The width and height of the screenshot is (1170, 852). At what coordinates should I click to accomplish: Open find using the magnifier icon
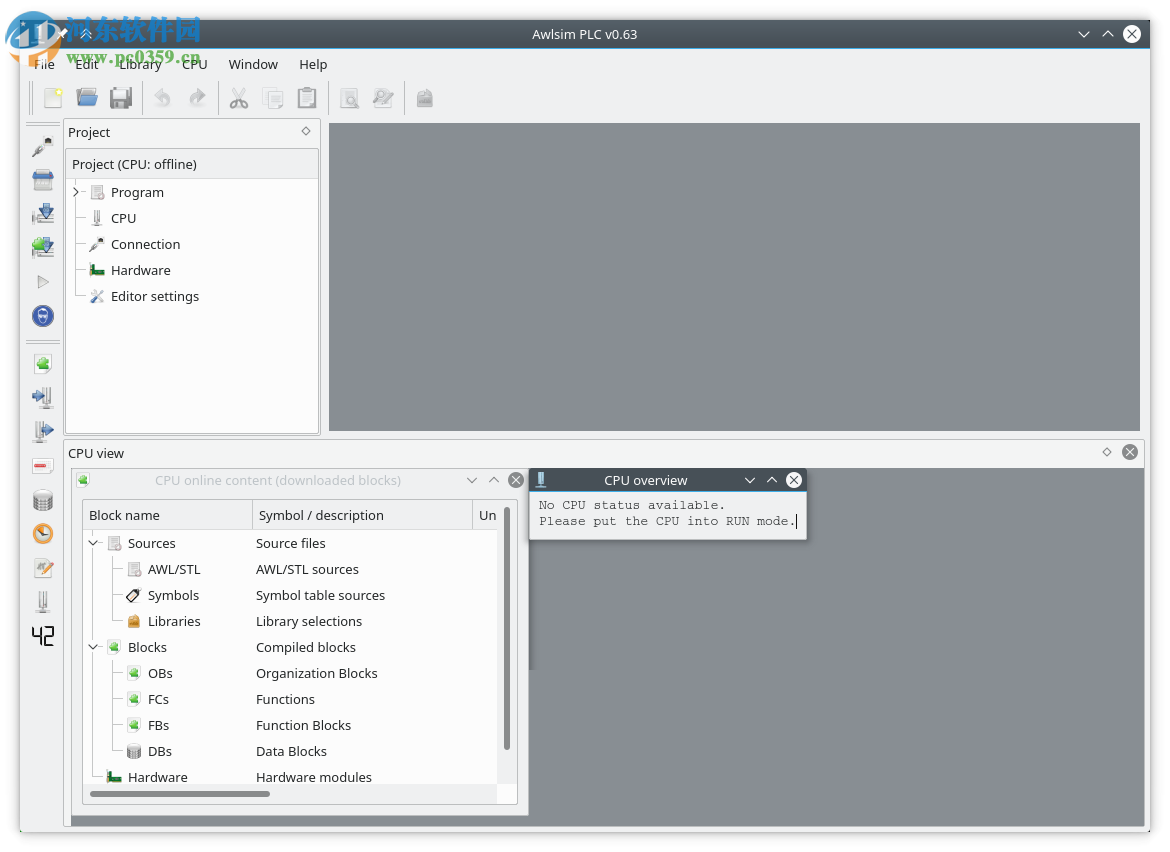click(x=349, y=97)
